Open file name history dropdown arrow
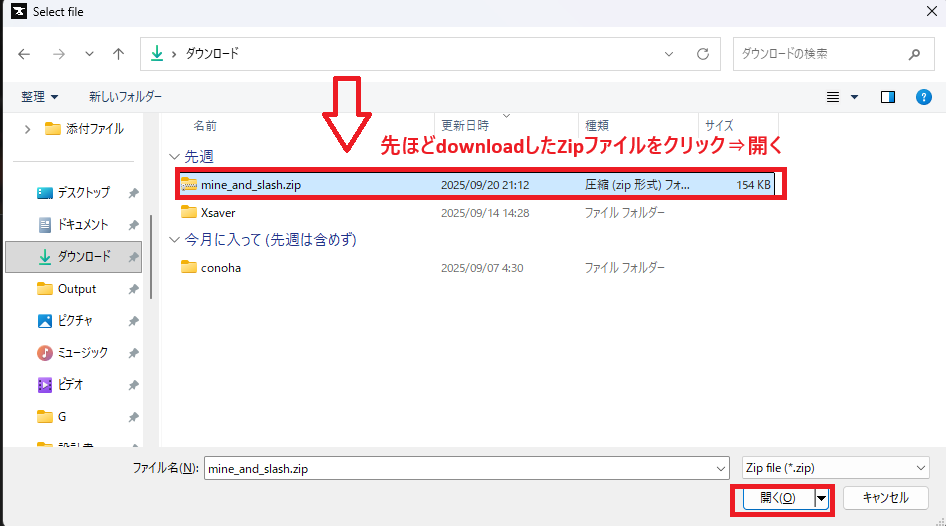 pyautogui.click(x=721, y=469)
